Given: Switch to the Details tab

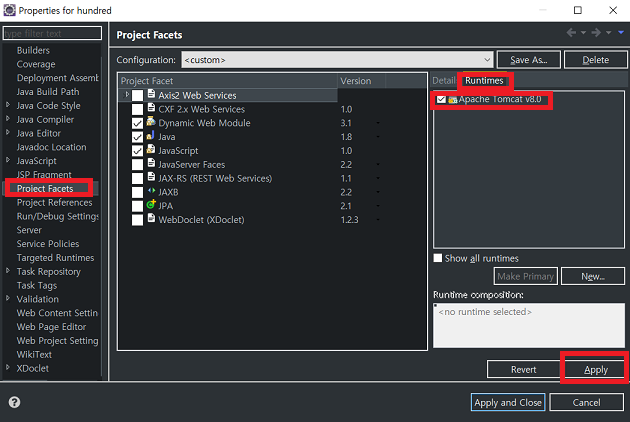Looking at the screenshot, I should (x=444, y=81).
